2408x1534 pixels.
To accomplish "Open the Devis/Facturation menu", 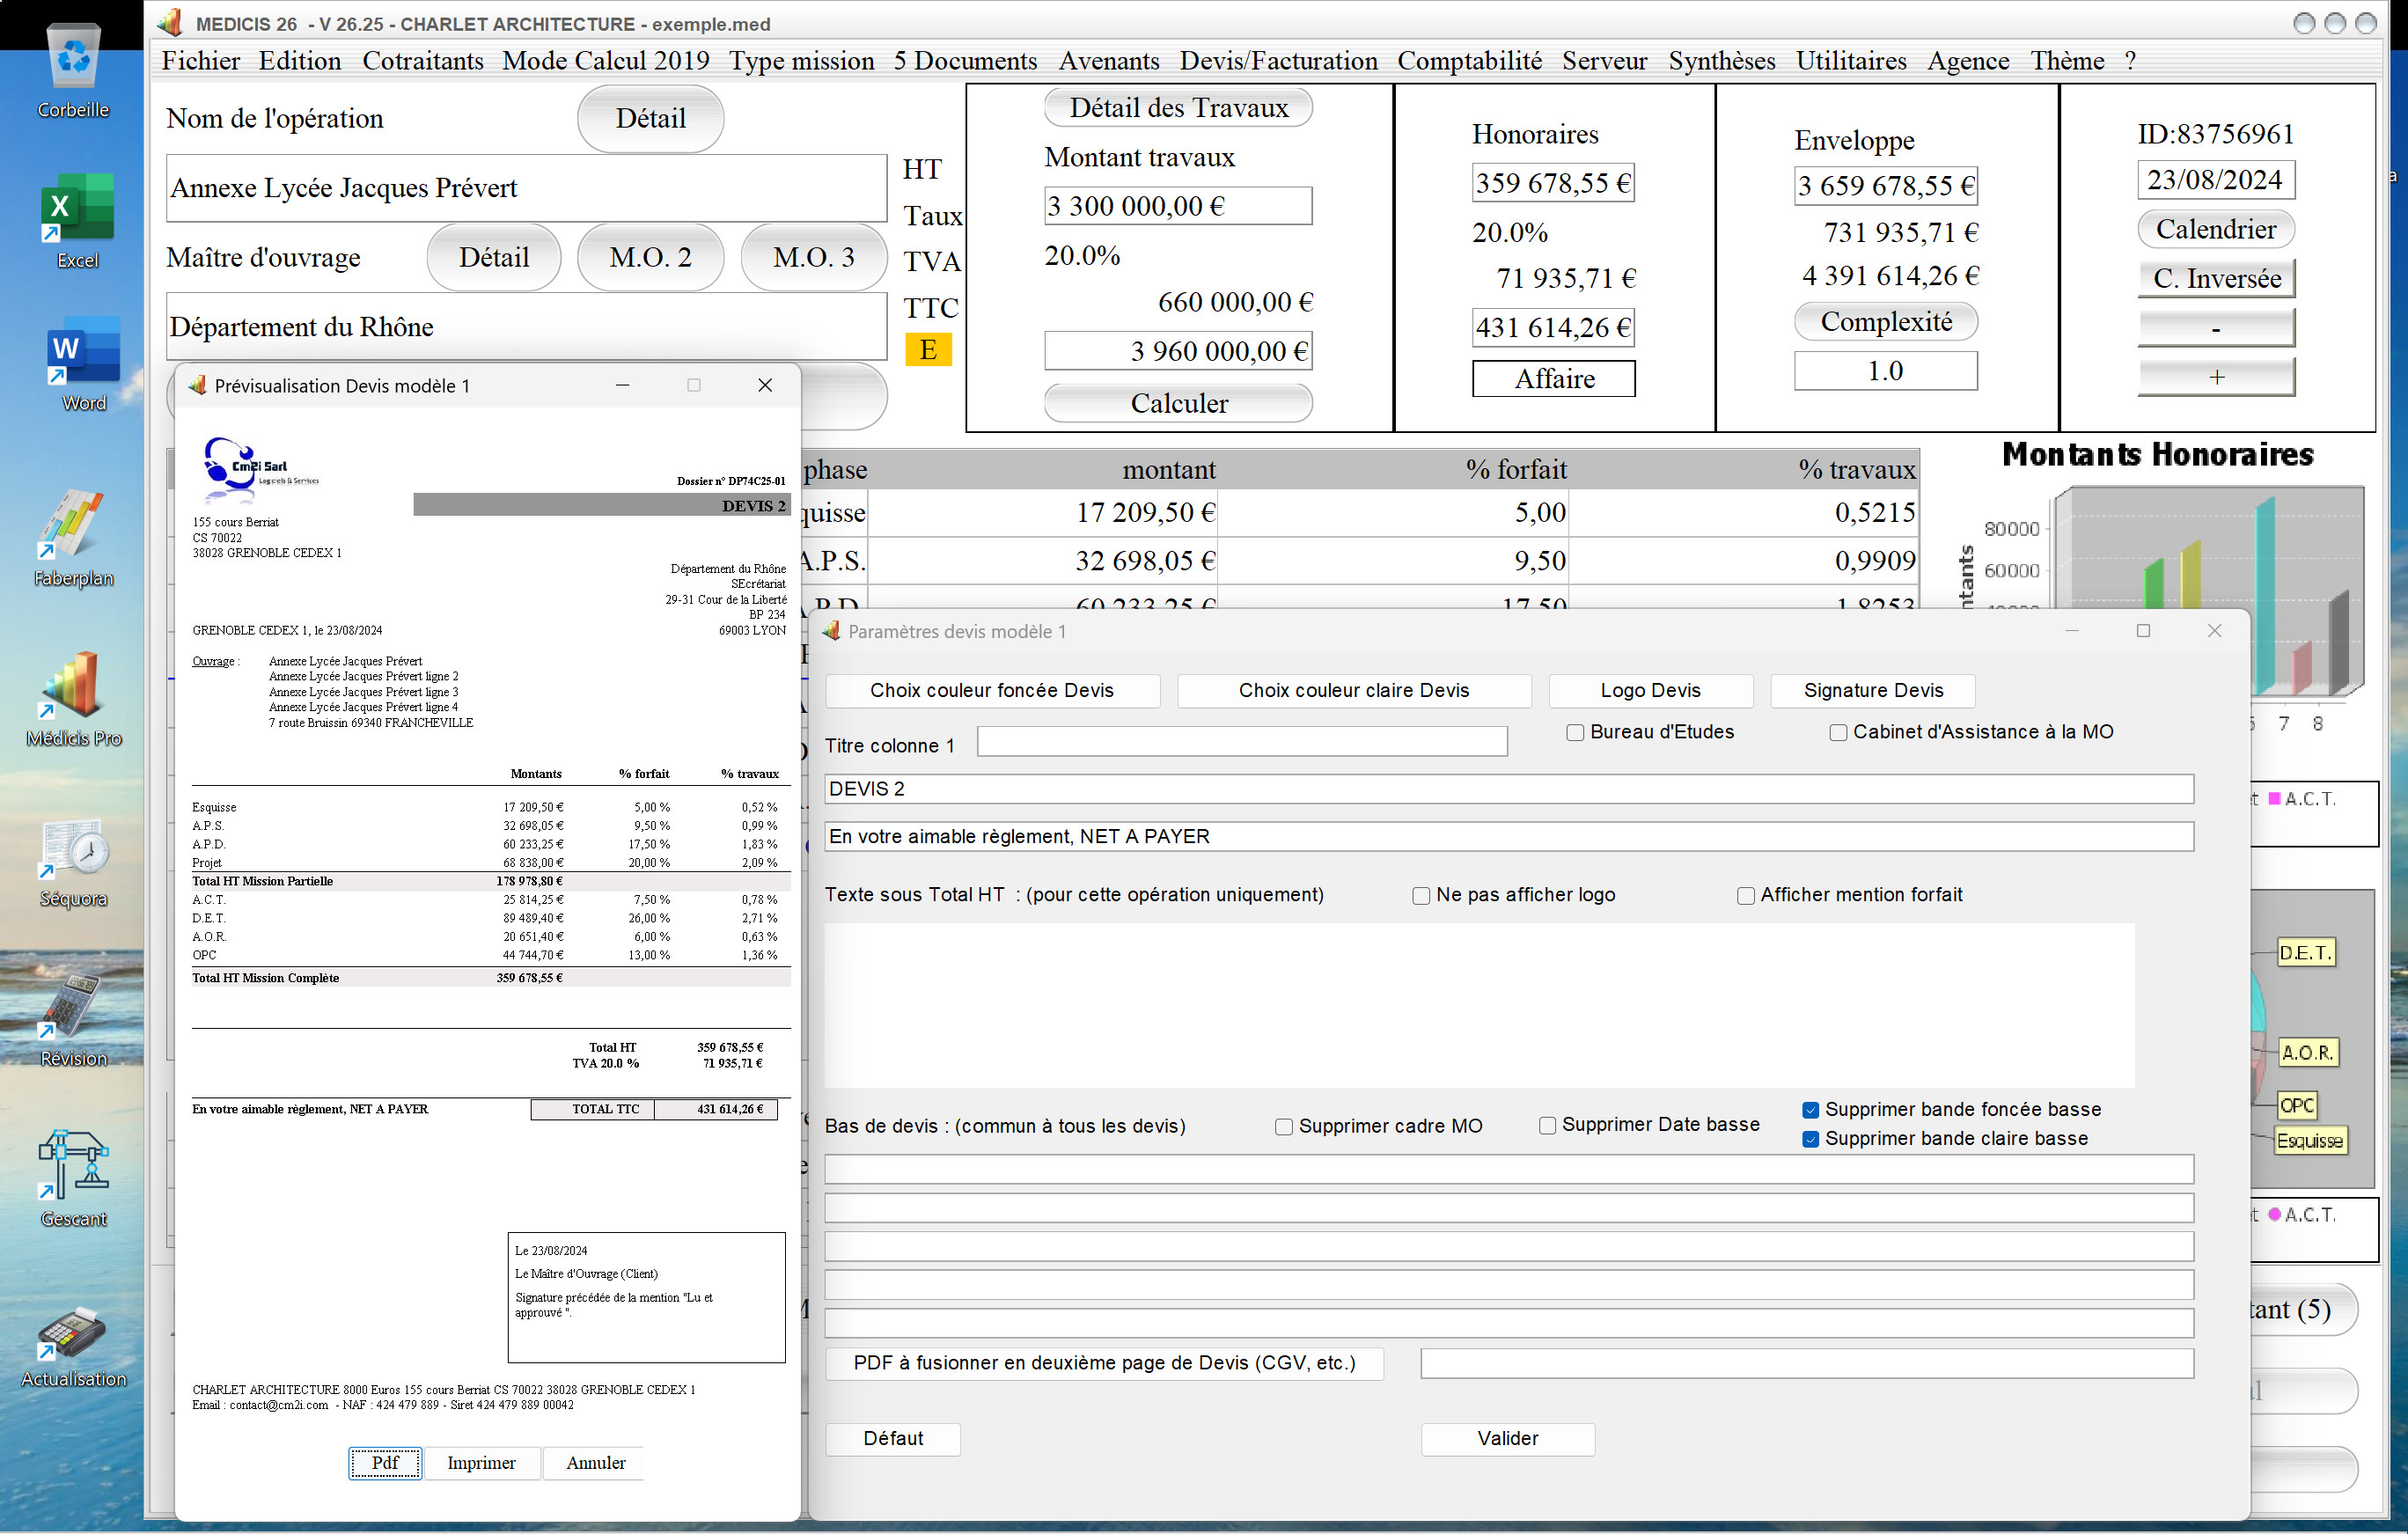I will tap(1278, 60).
